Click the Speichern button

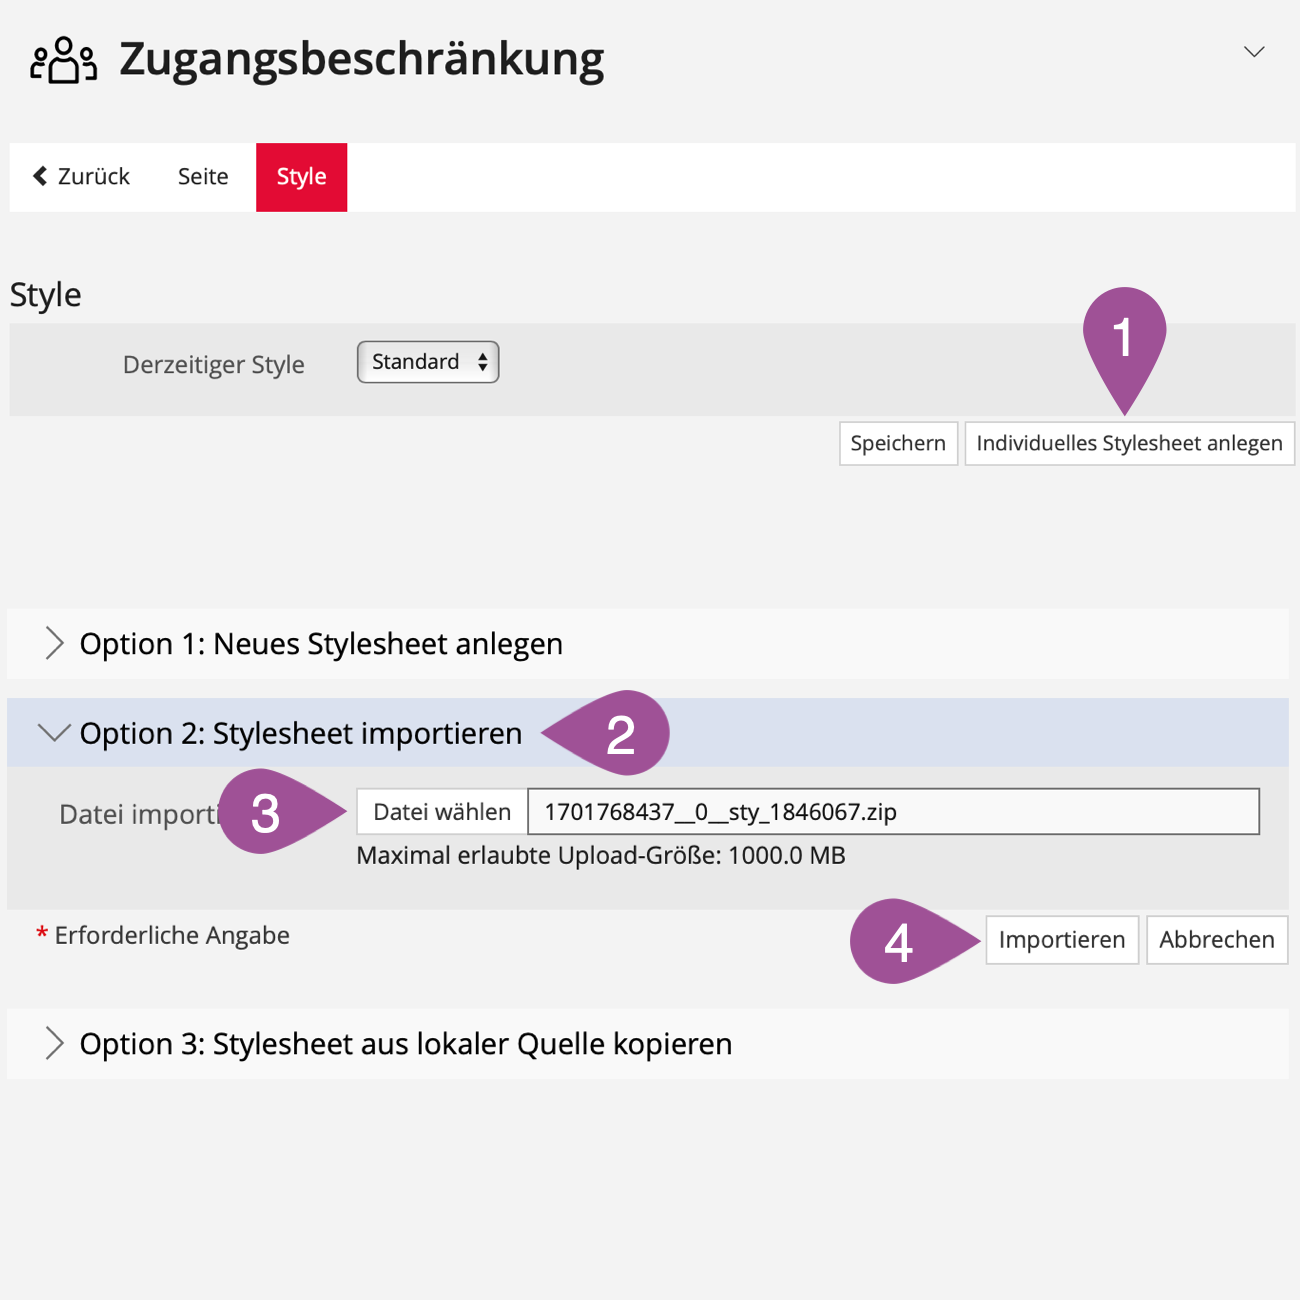pos(897,443)
